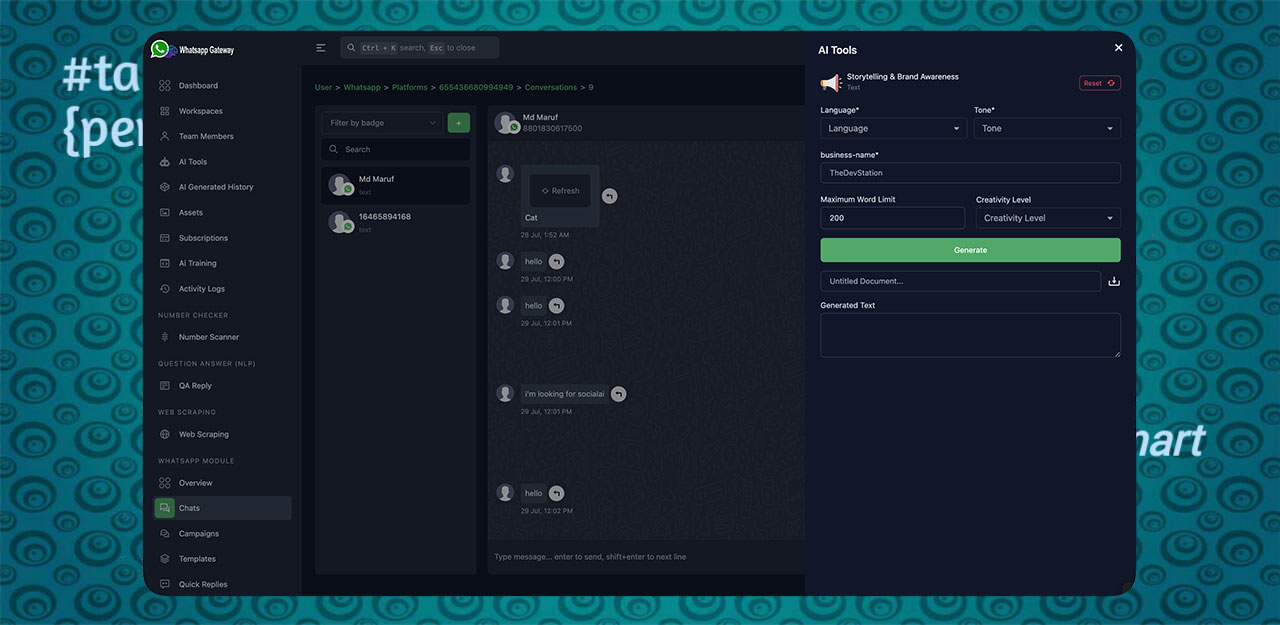Select Number Scanner in the sidebar
Viewport: 1280px width, 625px height.
point(208,338)
